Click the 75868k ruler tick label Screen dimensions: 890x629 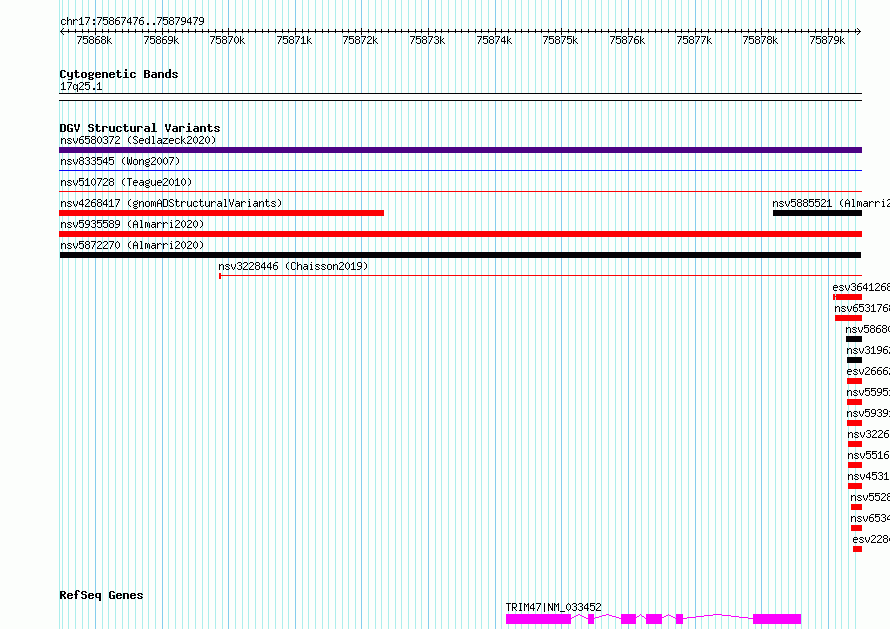coord(94,40)
